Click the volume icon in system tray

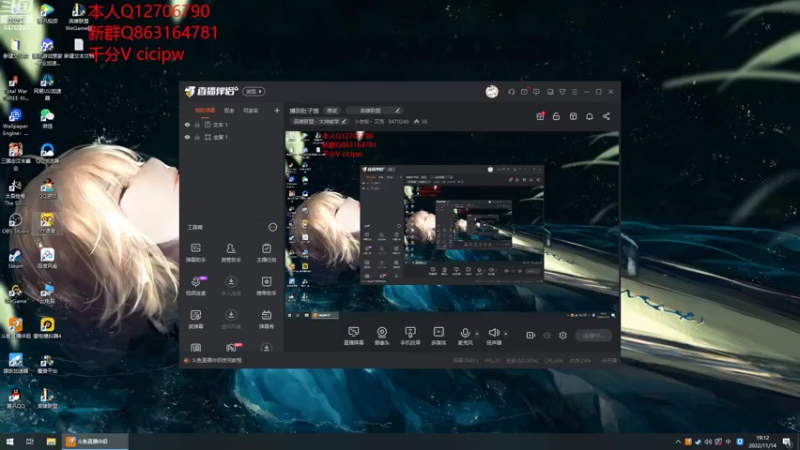[x=708, y=441]
